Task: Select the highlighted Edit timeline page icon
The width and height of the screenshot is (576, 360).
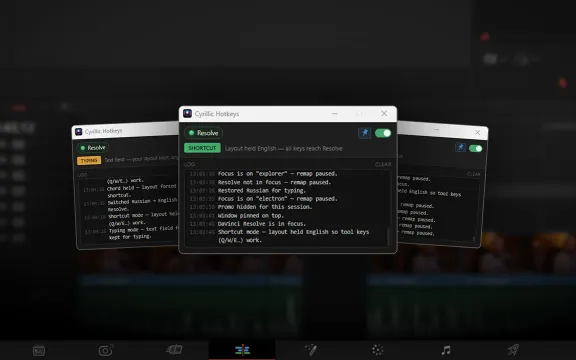Action: (242, 350)
